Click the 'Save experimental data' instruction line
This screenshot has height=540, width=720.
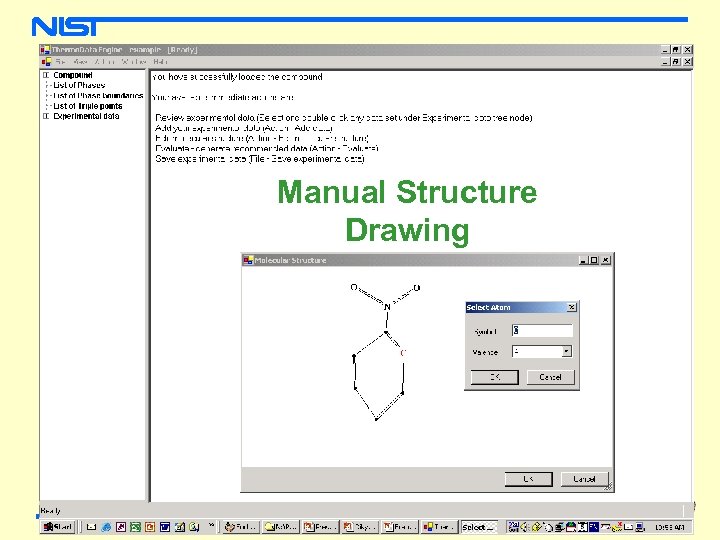click(x=260, y=159)
